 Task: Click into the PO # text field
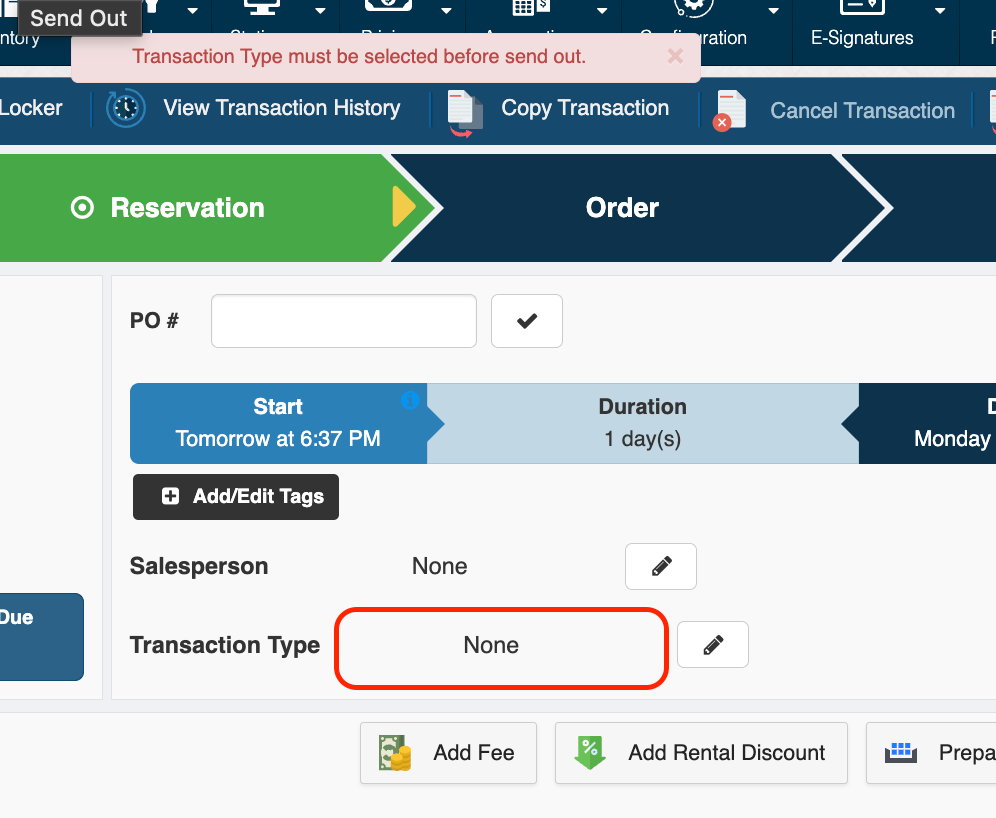[343, 321]
